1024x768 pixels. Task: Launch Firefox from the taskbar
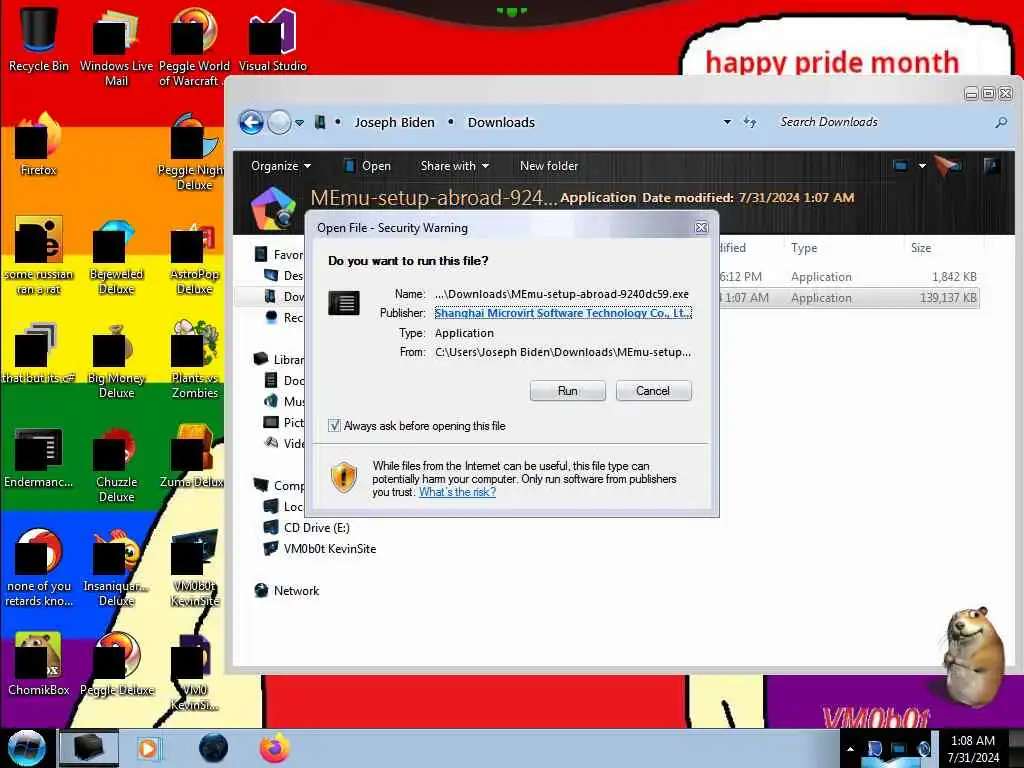(x=274, y=748)
